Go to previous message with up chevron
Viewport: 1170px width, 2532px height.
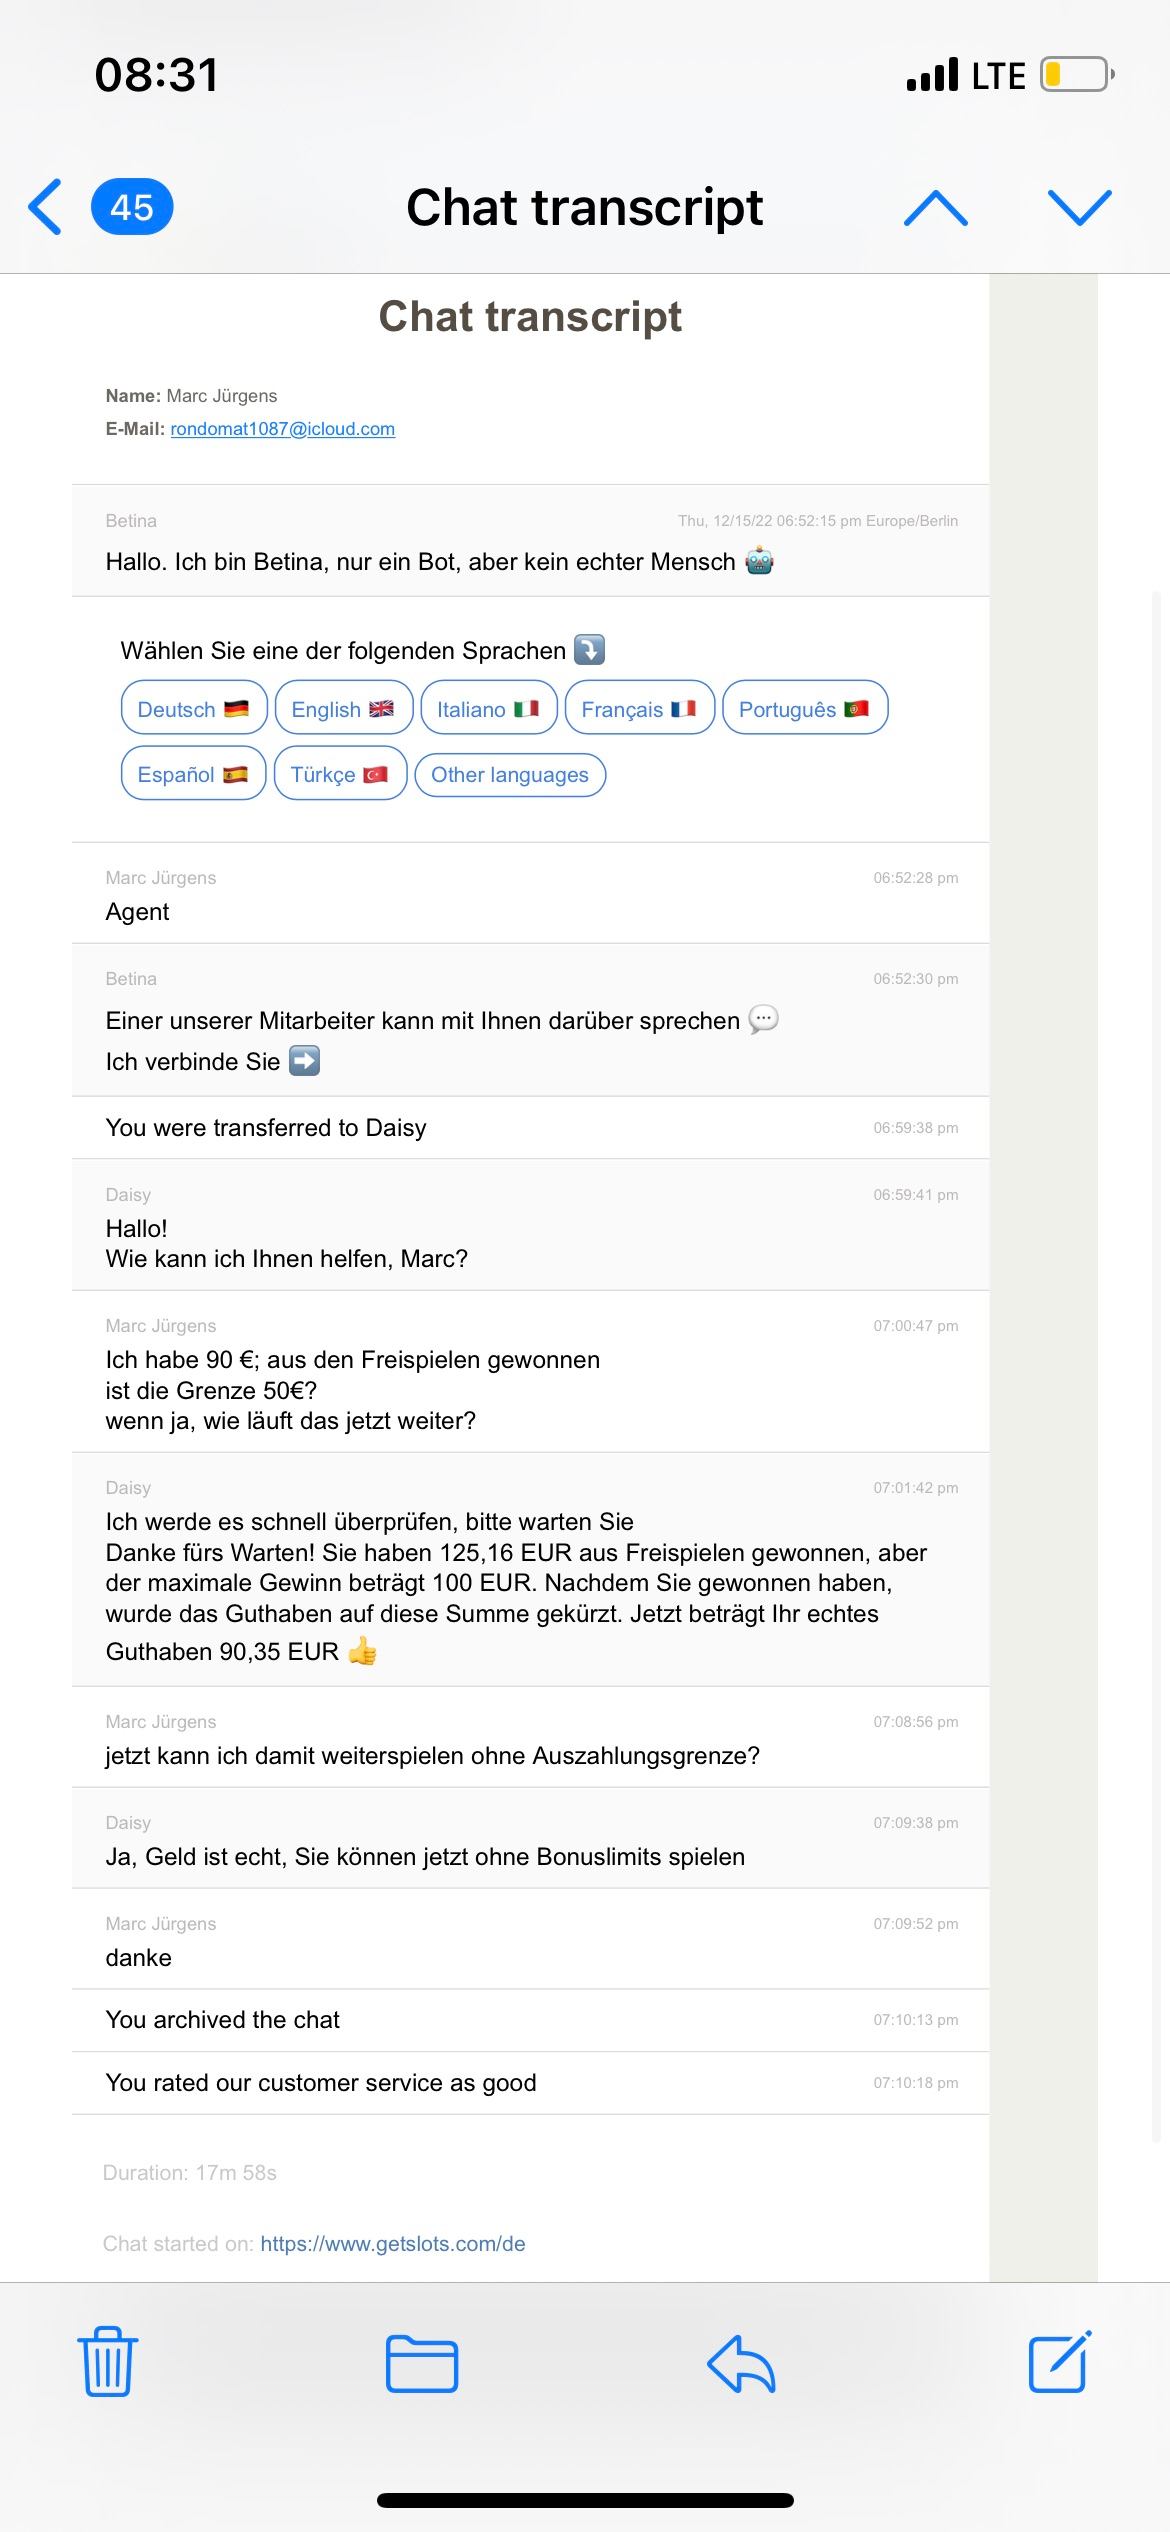[x=935, y=207]
